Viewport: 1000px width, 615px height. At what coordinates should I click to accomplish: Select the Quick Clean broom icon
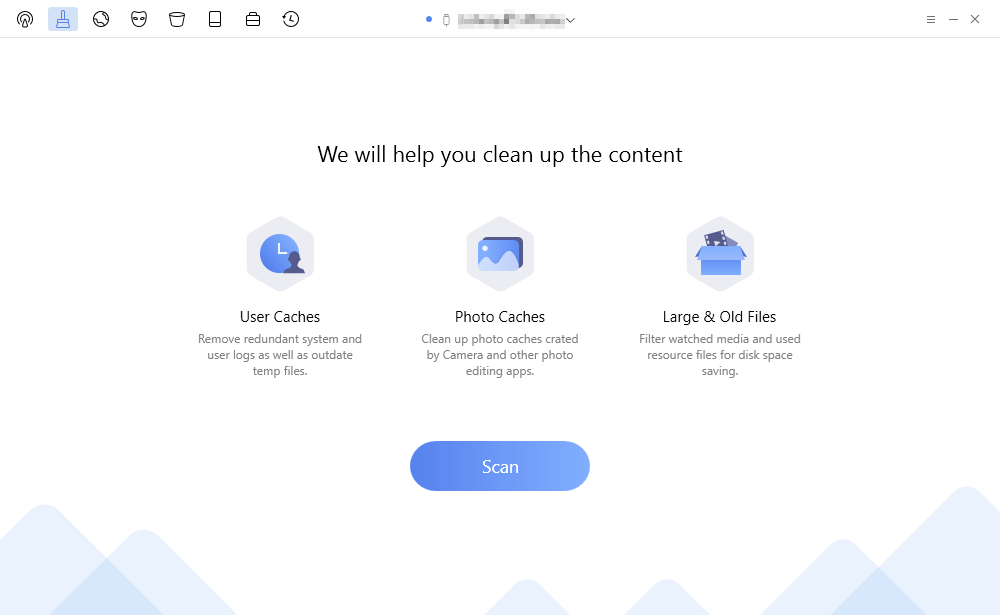[x=62, y=19]
